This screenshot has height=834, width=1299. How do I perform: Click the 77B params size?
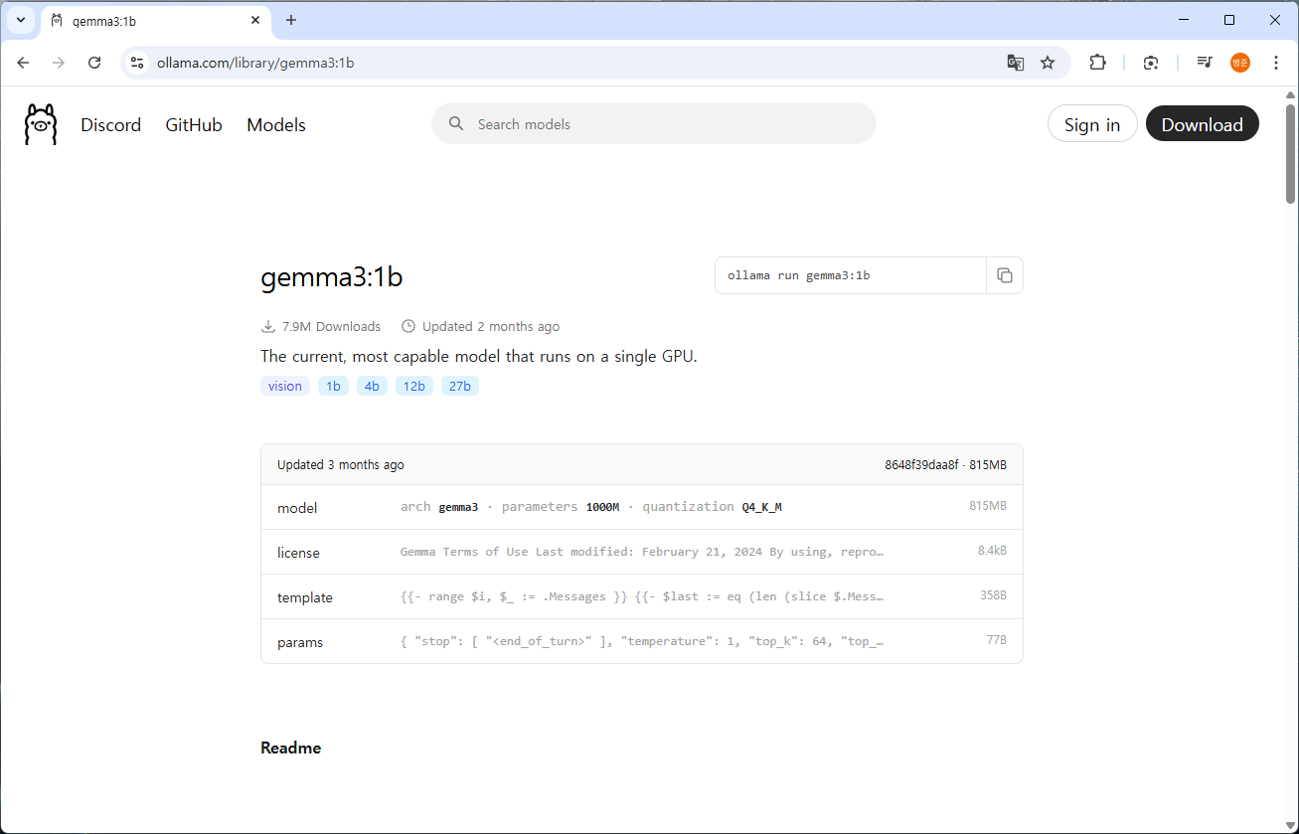pos(996,640)
